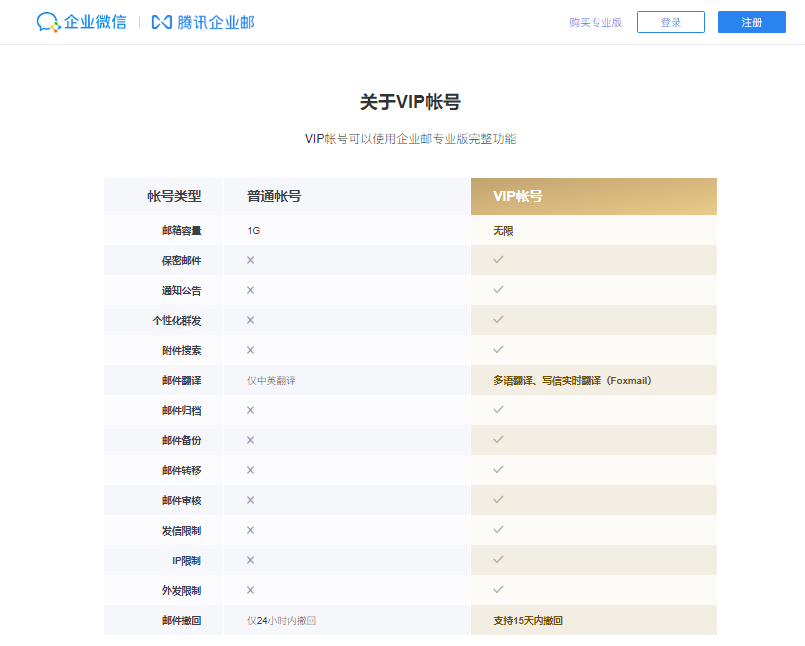Toggle the 通知公告 checkmark in VIP column

click(x=497, y=291)
